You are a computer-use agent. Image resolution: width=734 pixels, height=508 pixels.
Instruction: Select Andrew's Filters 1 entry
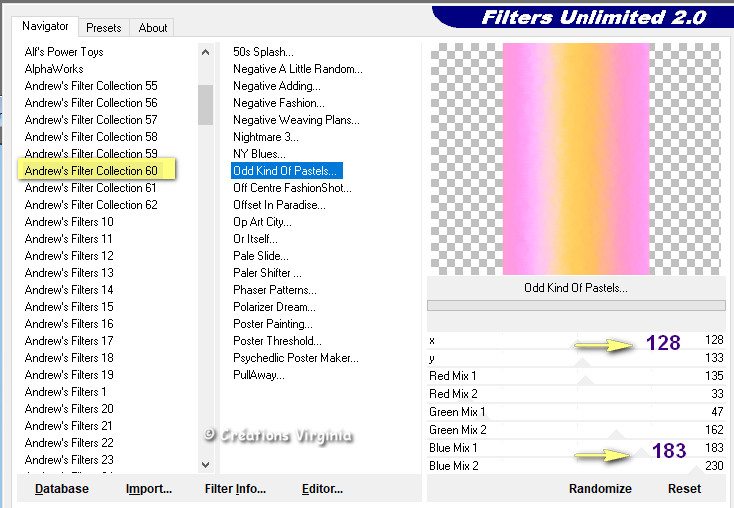[66, 392]
